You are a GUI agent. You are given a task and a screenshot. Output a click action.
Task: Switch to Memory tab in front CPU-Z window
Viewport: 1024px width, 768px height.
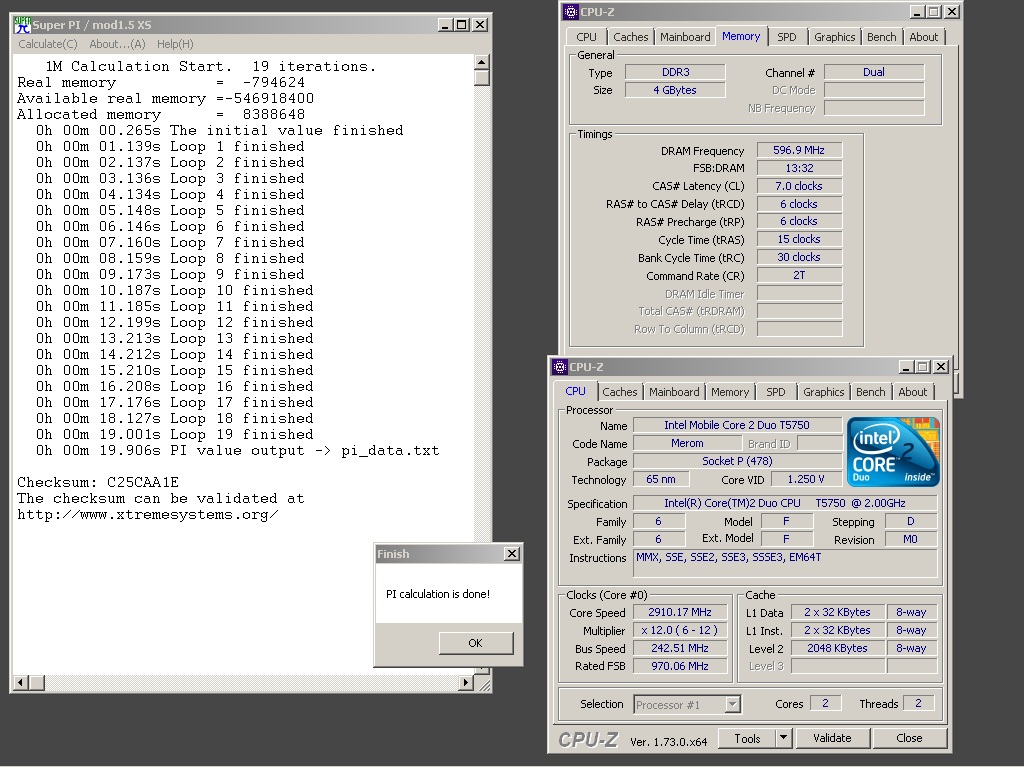[729, 392]
